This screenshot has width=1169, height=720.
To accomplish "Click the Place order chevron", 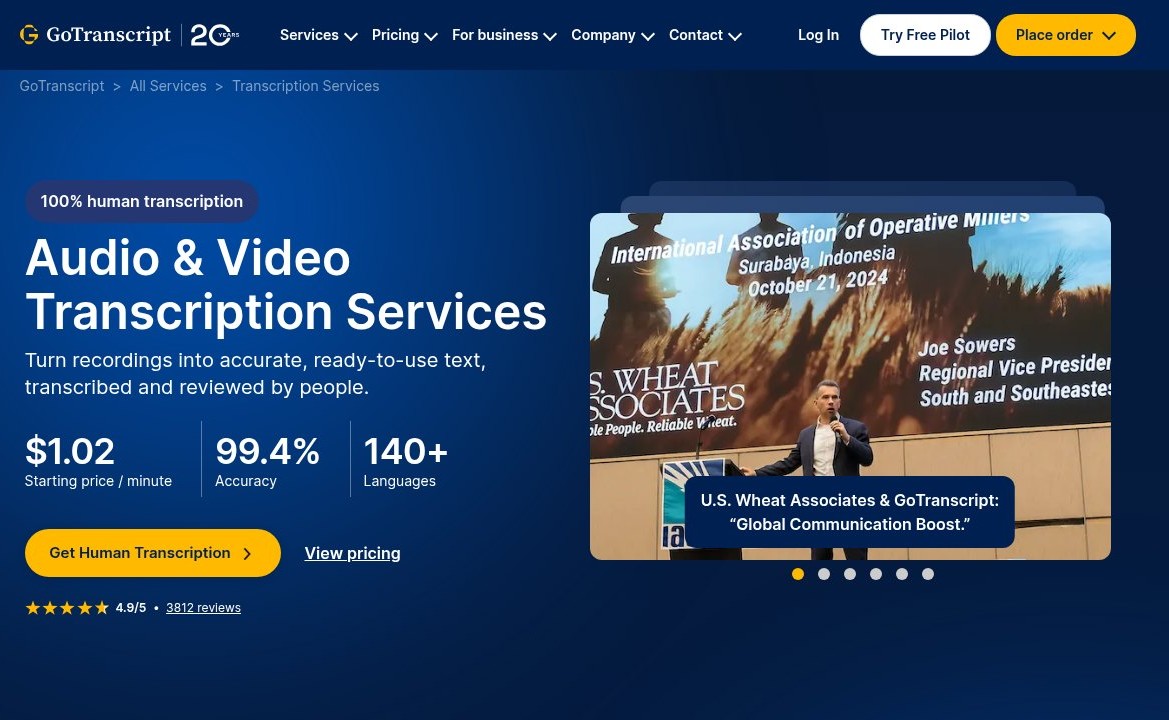I will (1109, 36).
